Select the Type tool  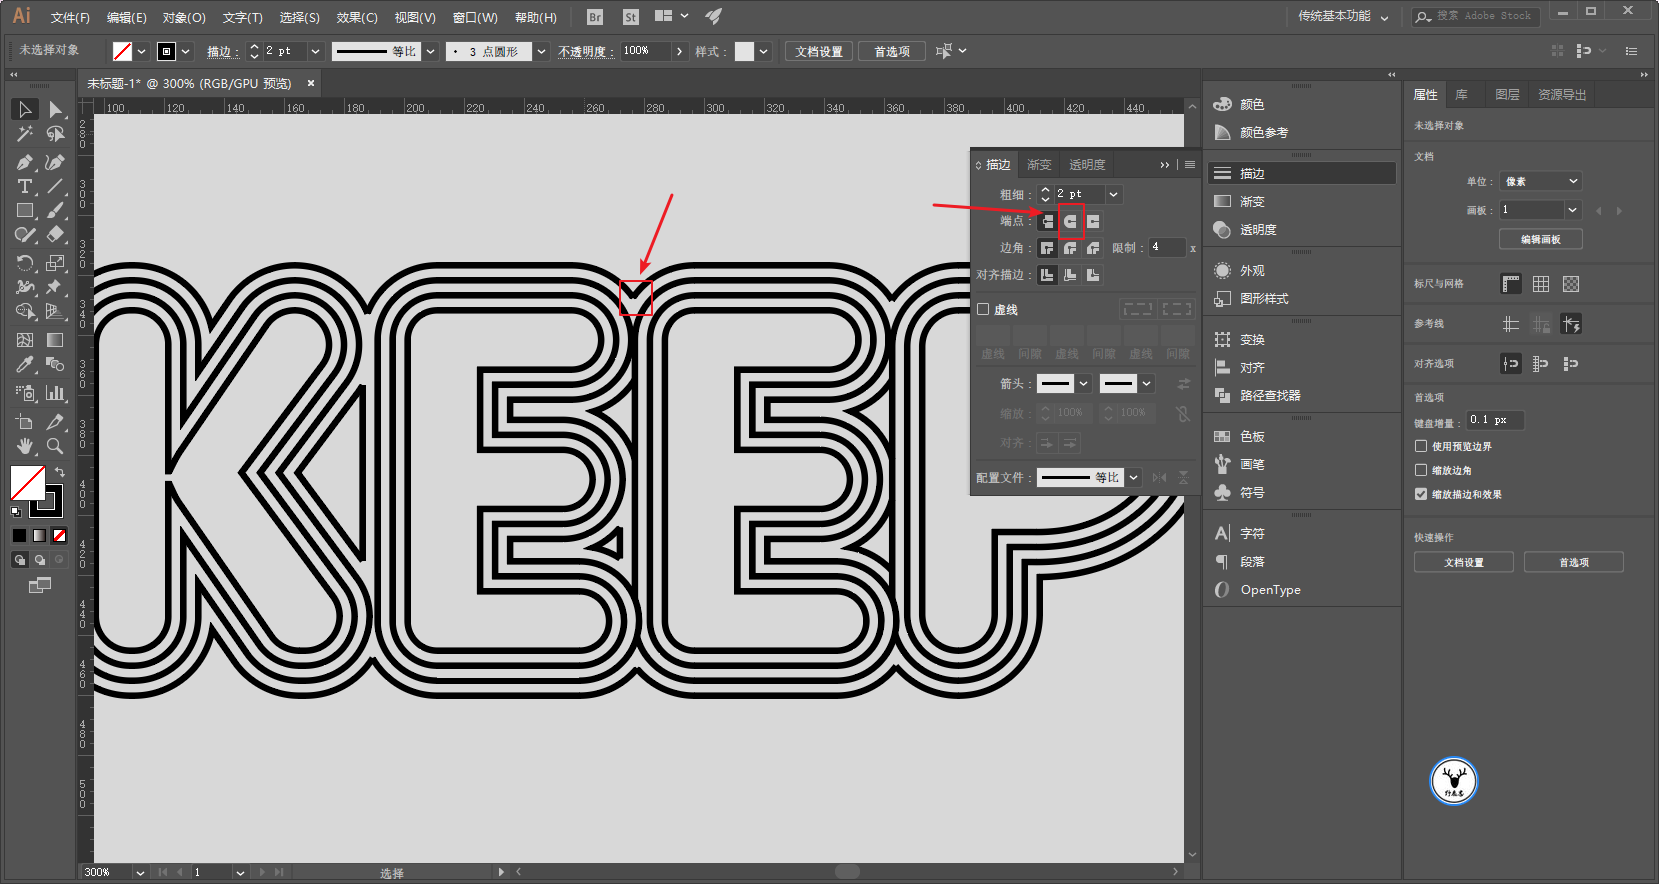[x=25, y=187]
